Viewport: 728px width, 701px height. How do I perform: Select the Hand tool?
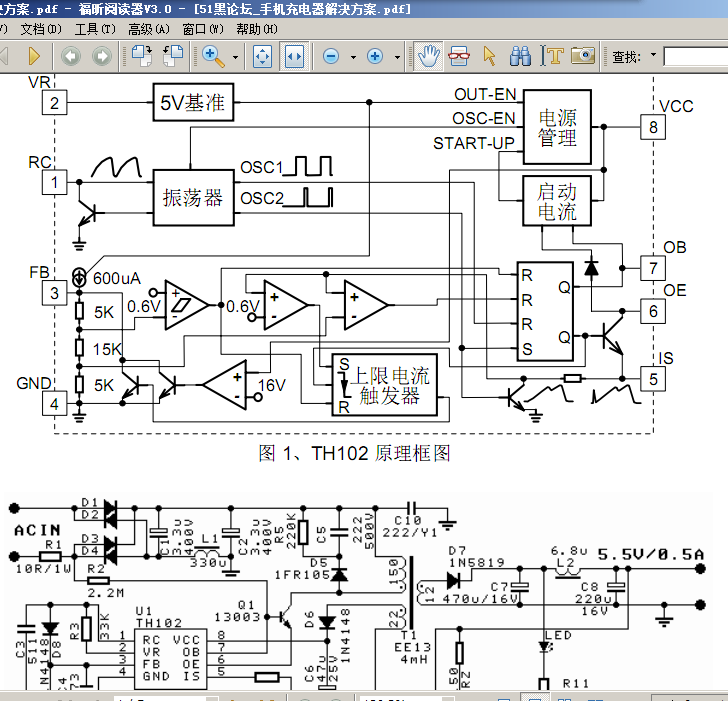[428, 56]
